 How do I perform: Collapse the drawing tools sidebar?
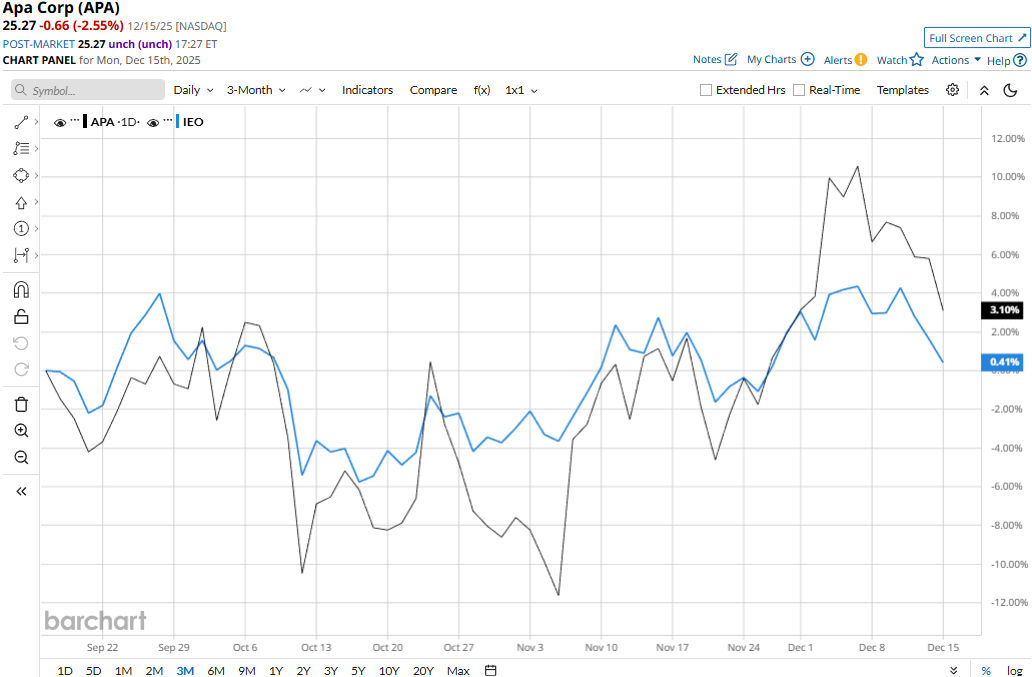(x=21, y=491)
